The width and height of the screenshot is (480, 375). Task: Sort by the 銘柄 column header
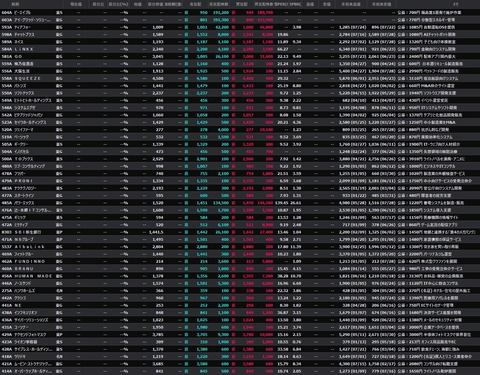[x=15, y=4]
